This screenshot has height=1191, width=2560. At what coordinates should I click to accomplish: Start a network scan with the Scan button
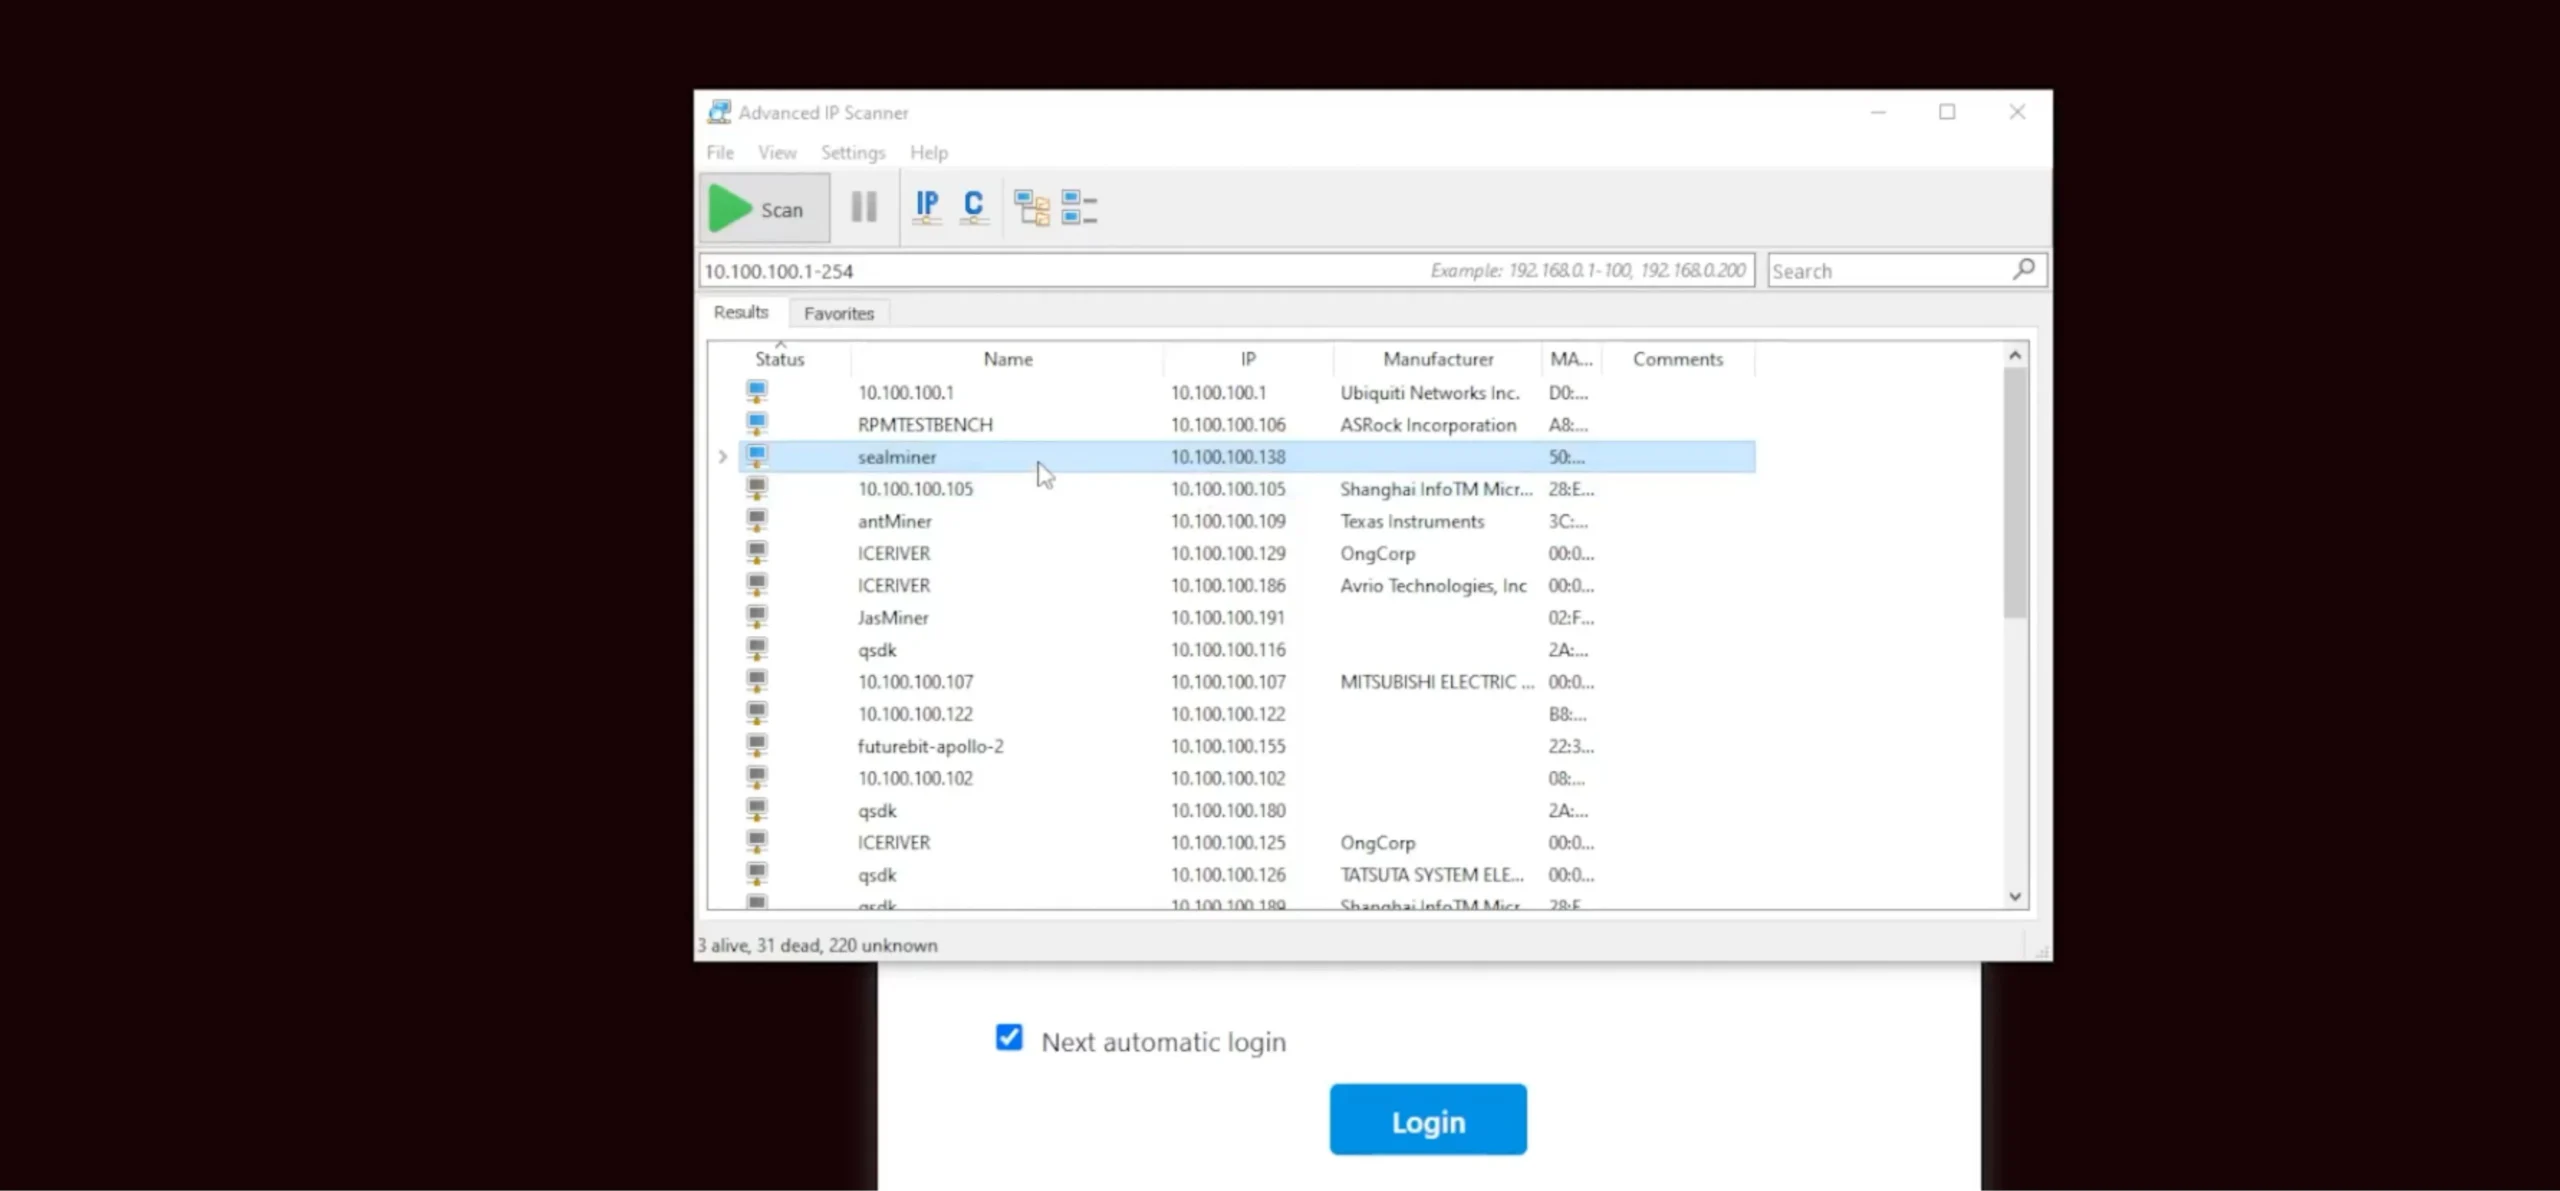point(763,208)
